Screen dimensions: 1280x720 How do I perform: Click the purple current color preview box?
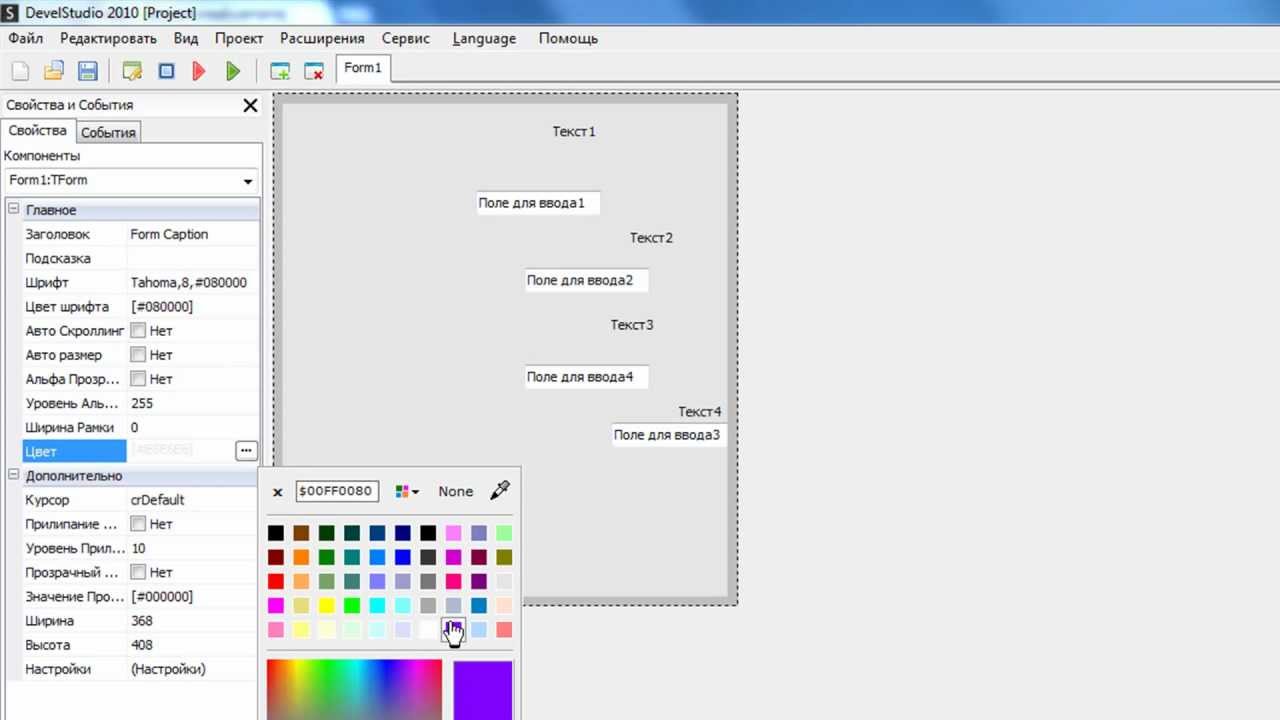(x=483, y=689)
